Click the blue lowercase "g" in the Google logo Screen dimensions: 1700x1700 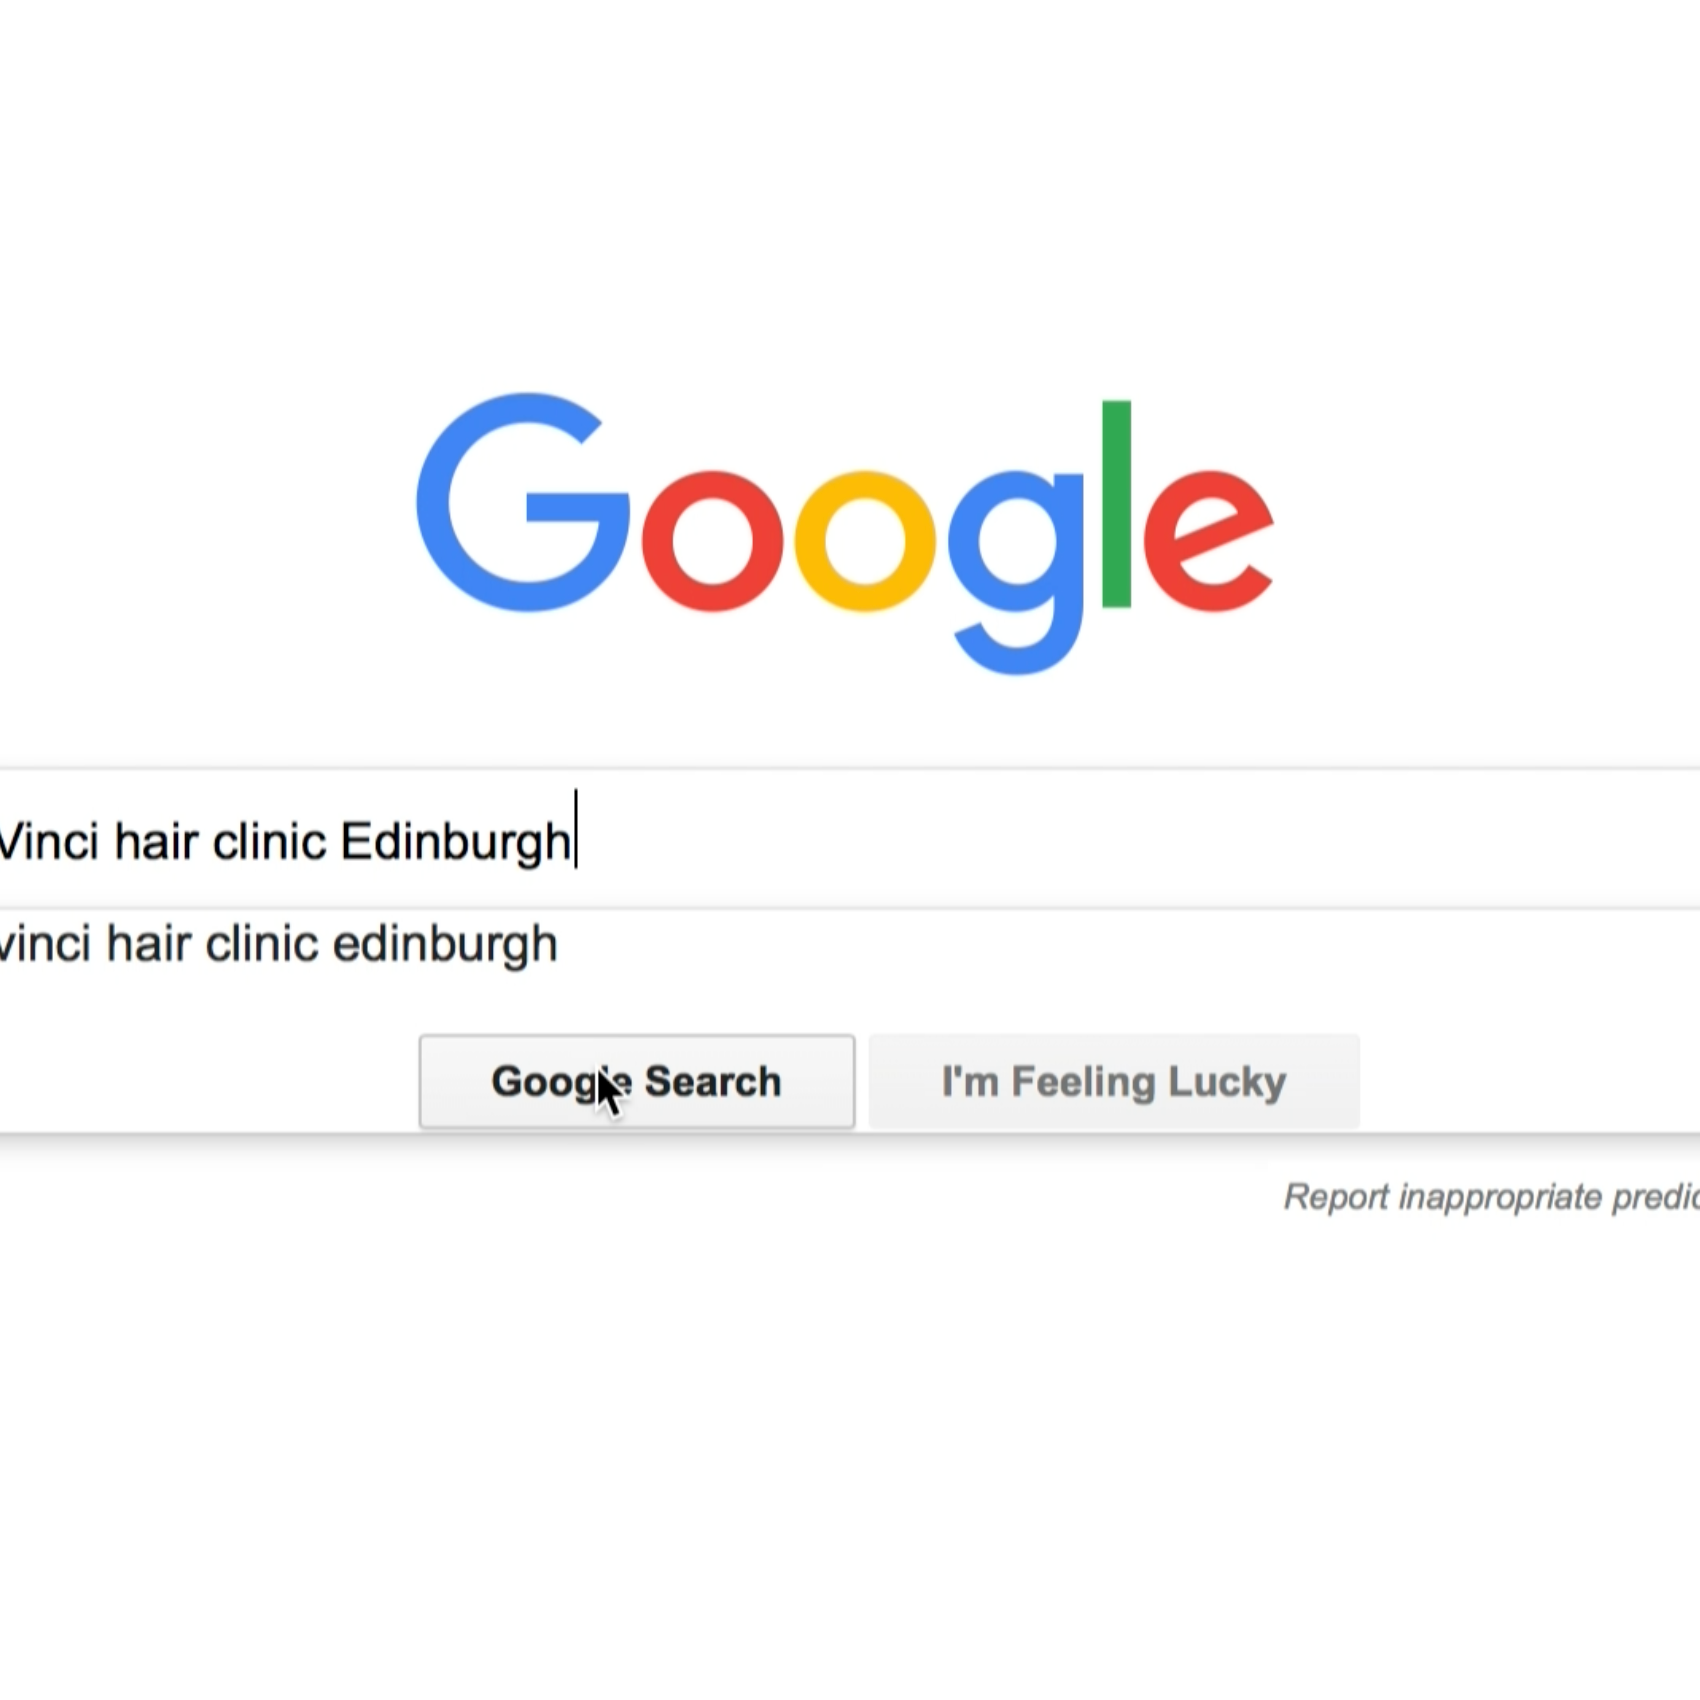coord(1016,572)
